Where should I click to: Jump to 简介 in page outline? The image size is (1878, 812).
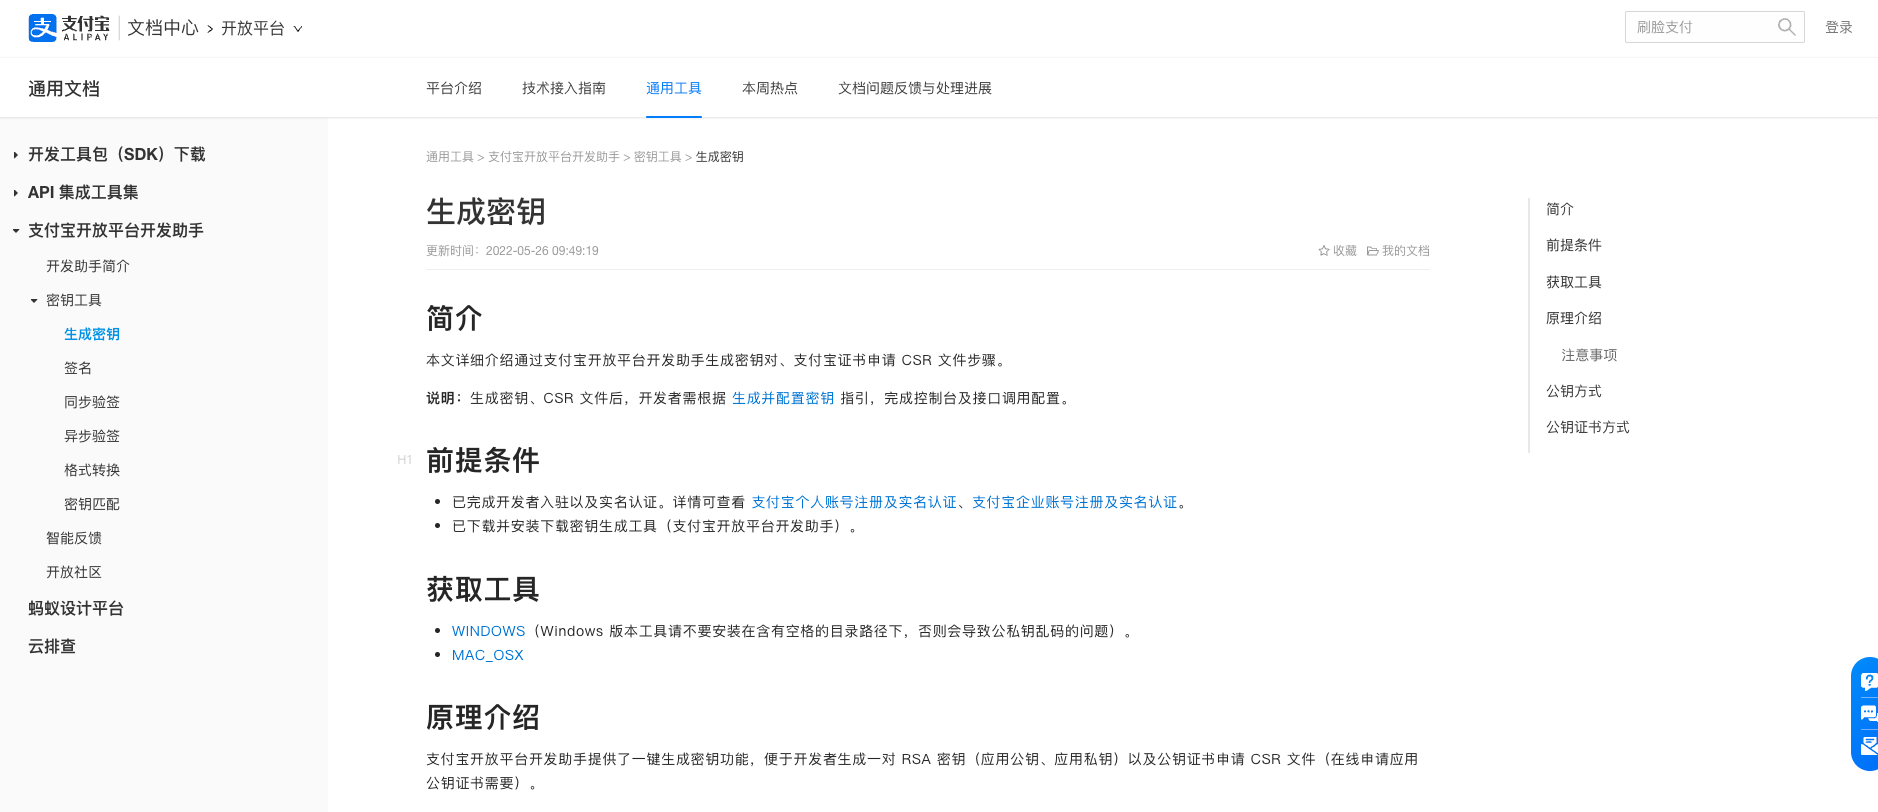coord(1560,209)
